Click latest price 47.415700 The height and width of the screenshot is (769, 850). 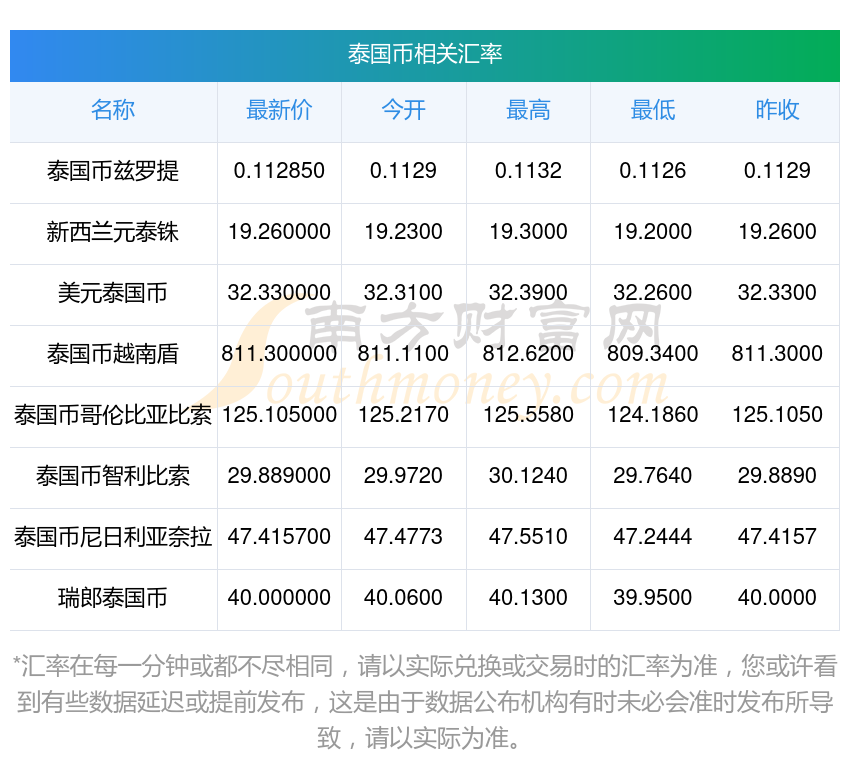[279, 537]
